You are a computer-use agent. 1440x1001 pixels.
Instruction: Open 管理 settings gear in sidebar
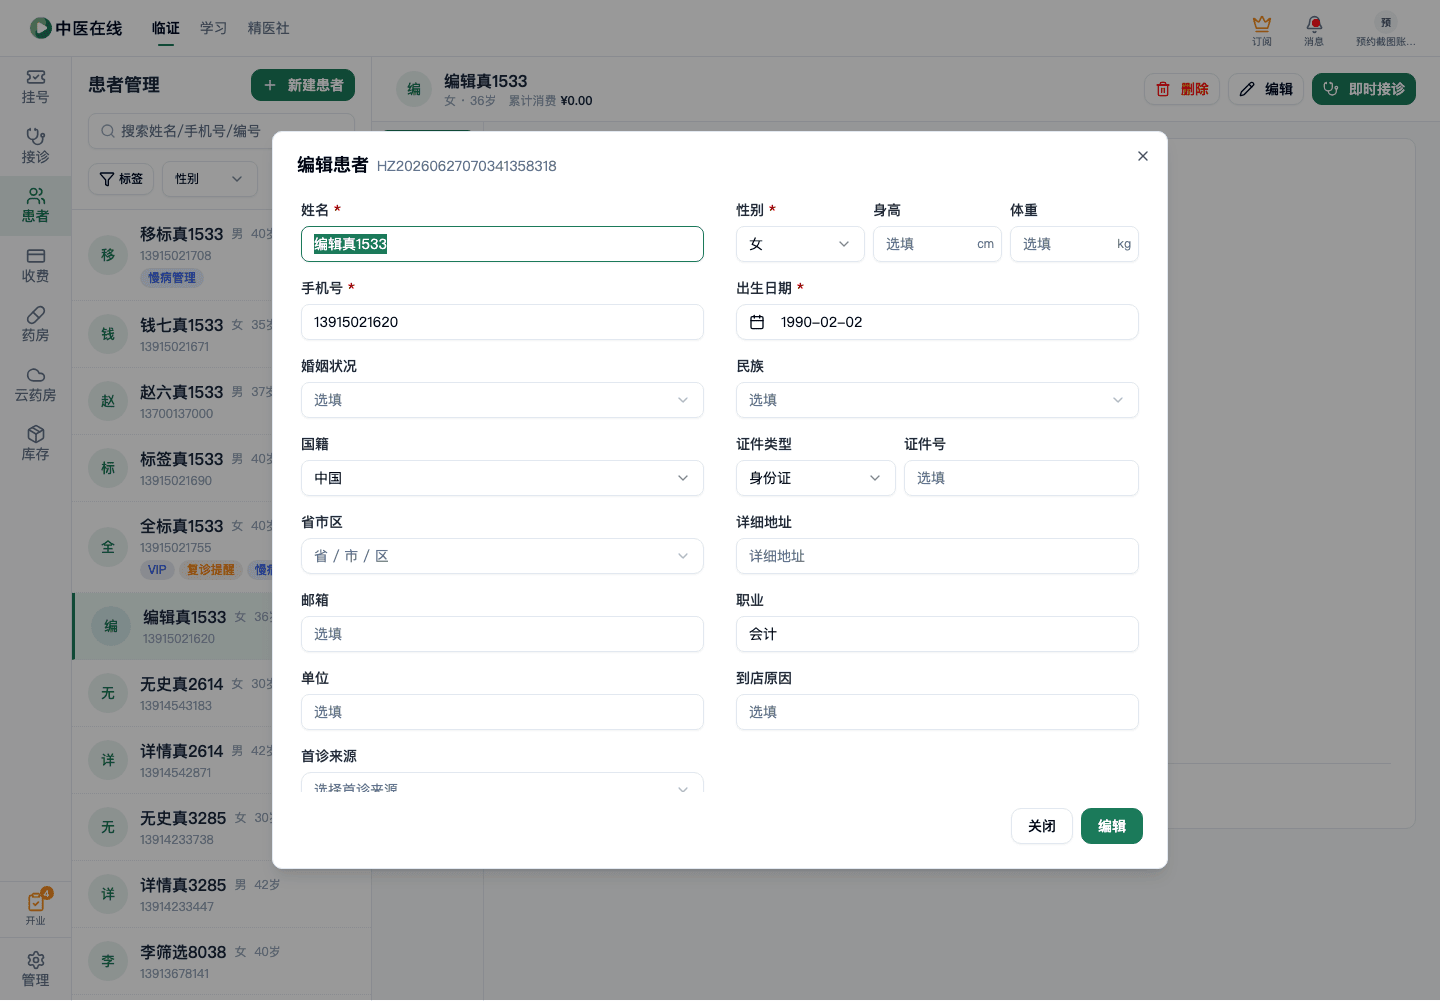(35, 969)
